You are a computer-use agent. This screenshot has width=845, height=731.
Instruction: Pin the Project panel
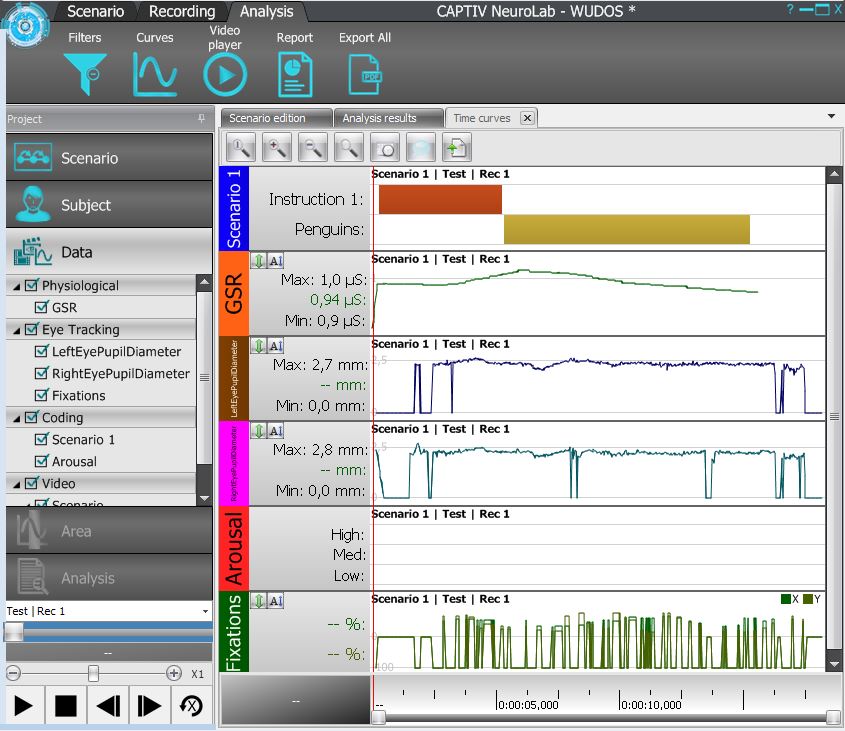(x=201, y=119)
